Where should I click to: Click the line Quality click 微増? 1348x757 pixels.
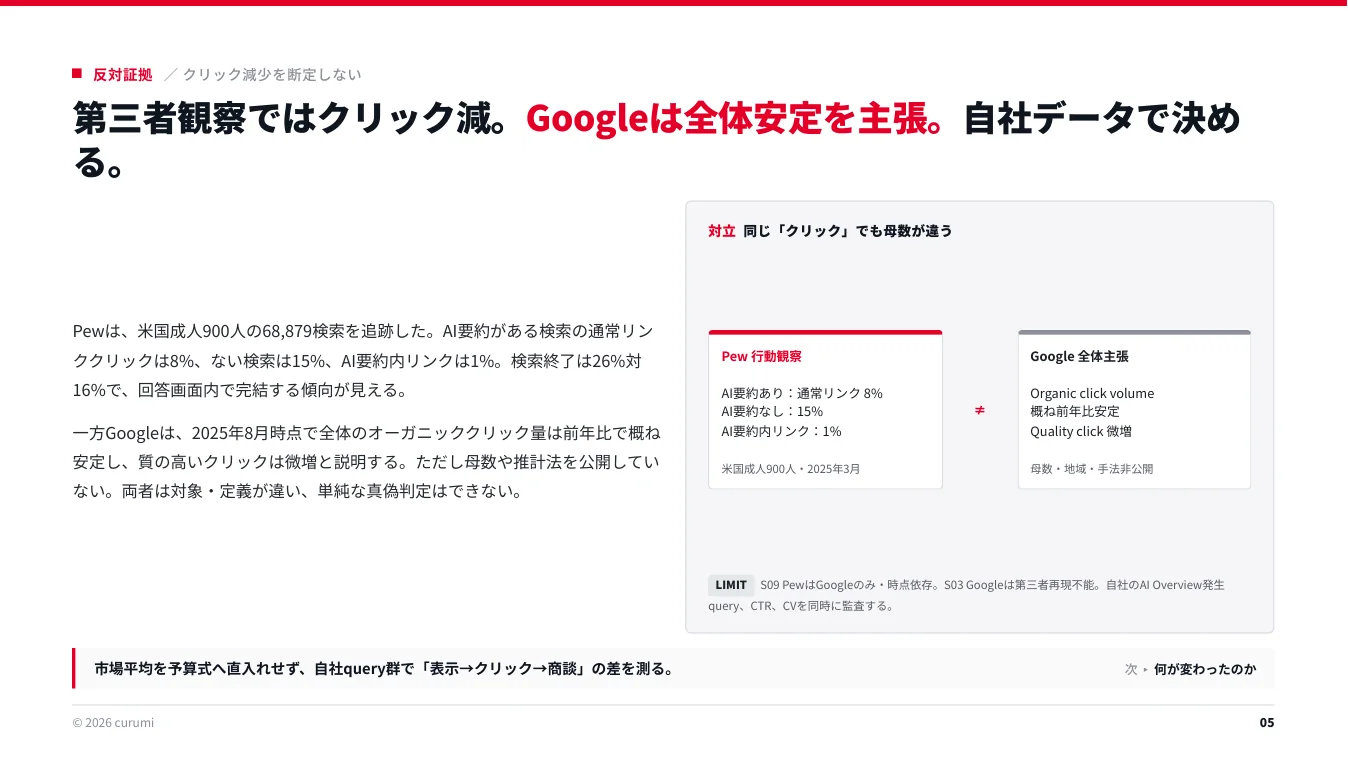pyautogui.click(x=1081, y=431)
